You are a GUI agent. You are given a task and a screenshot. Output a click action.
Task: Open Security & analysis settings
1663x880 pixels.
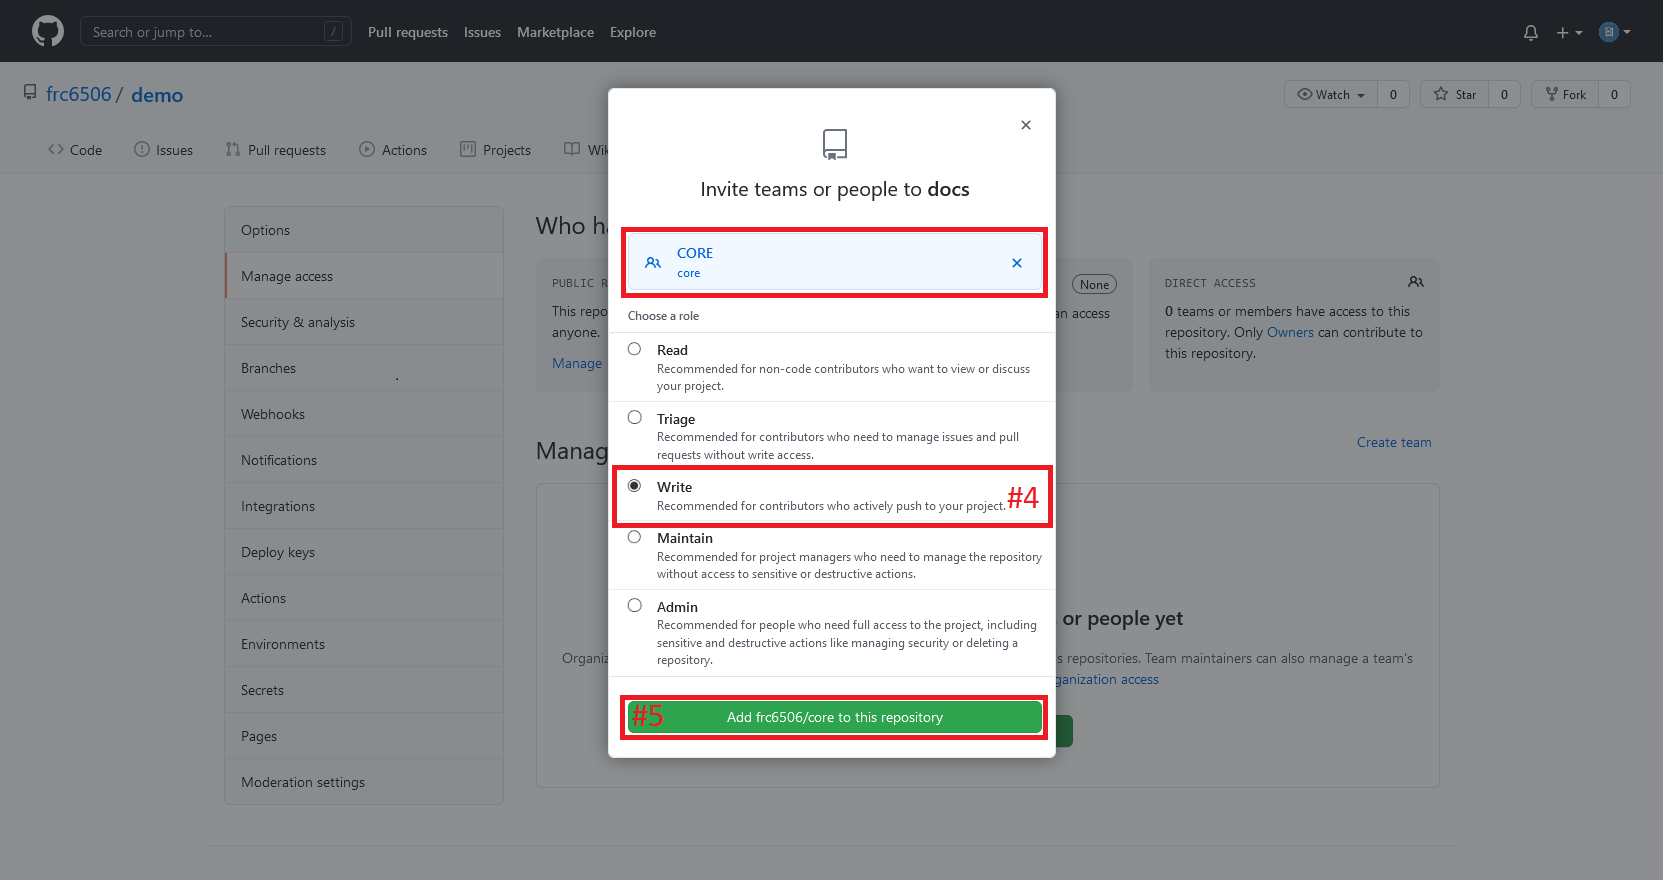point(364,322)
